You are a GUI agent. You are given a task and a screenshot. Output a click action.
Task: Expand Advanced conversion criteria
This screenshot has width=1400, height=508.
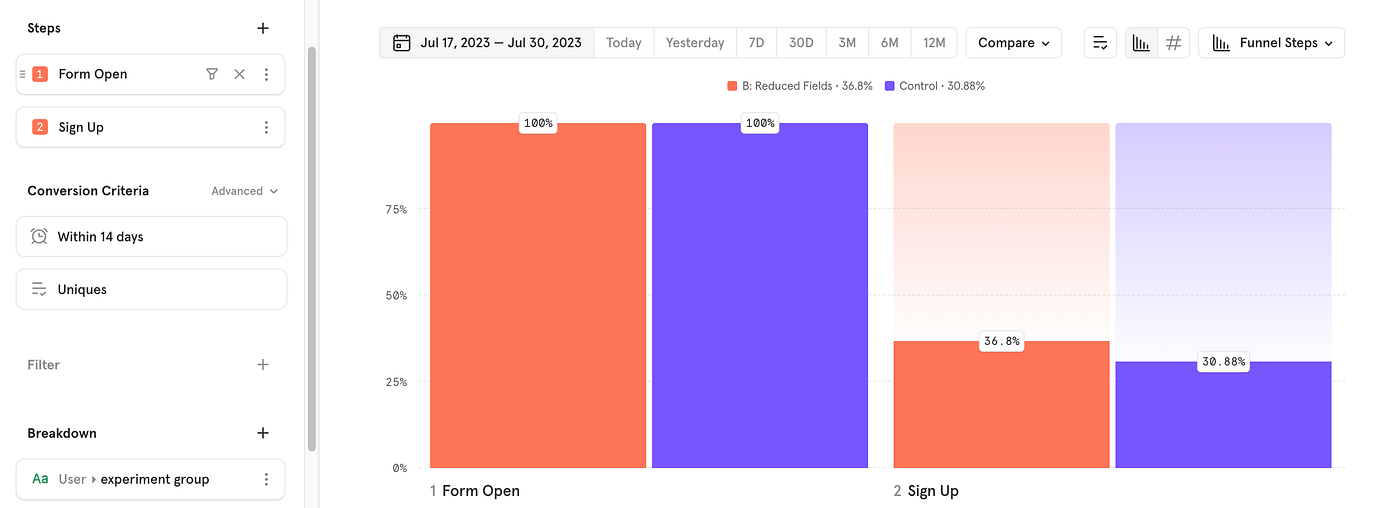point(244,191)
